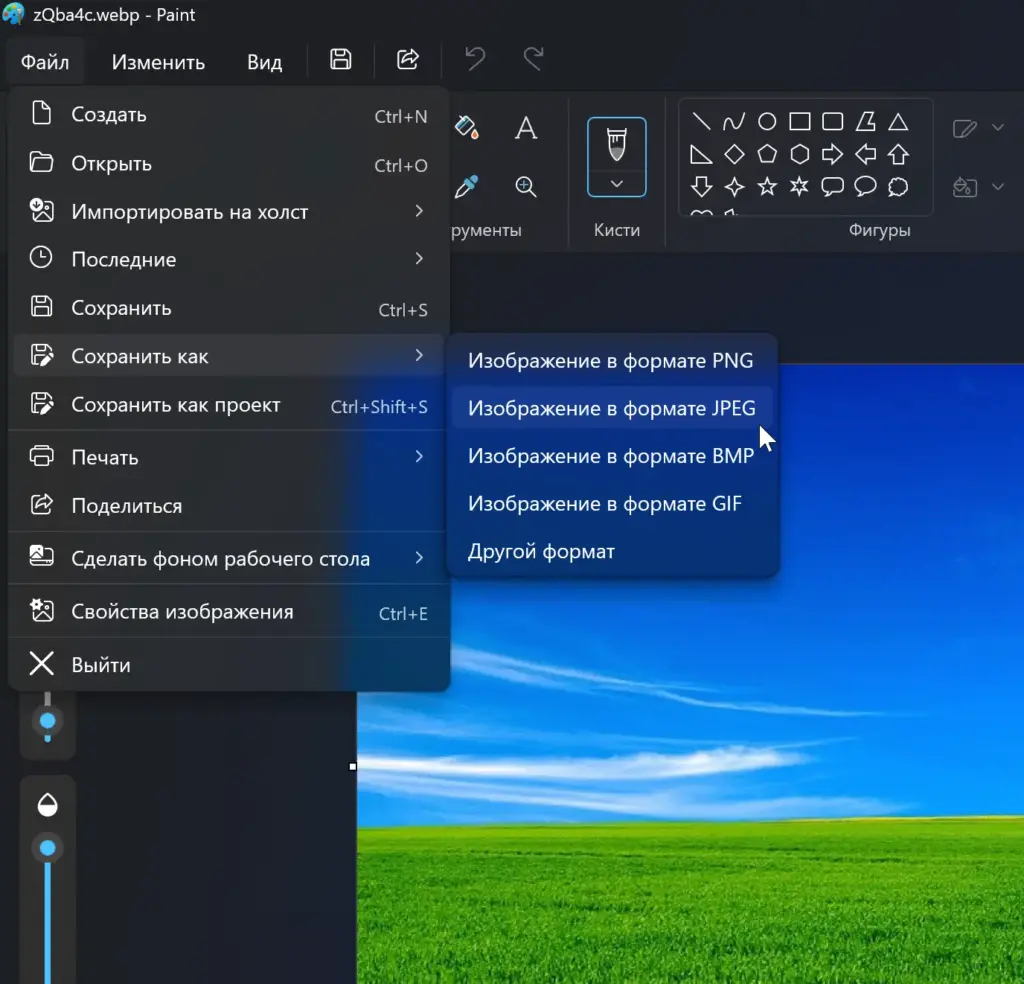
Task: Click Сохранить как проект entry
Action: pyautogui.click(x=229, y=405)
